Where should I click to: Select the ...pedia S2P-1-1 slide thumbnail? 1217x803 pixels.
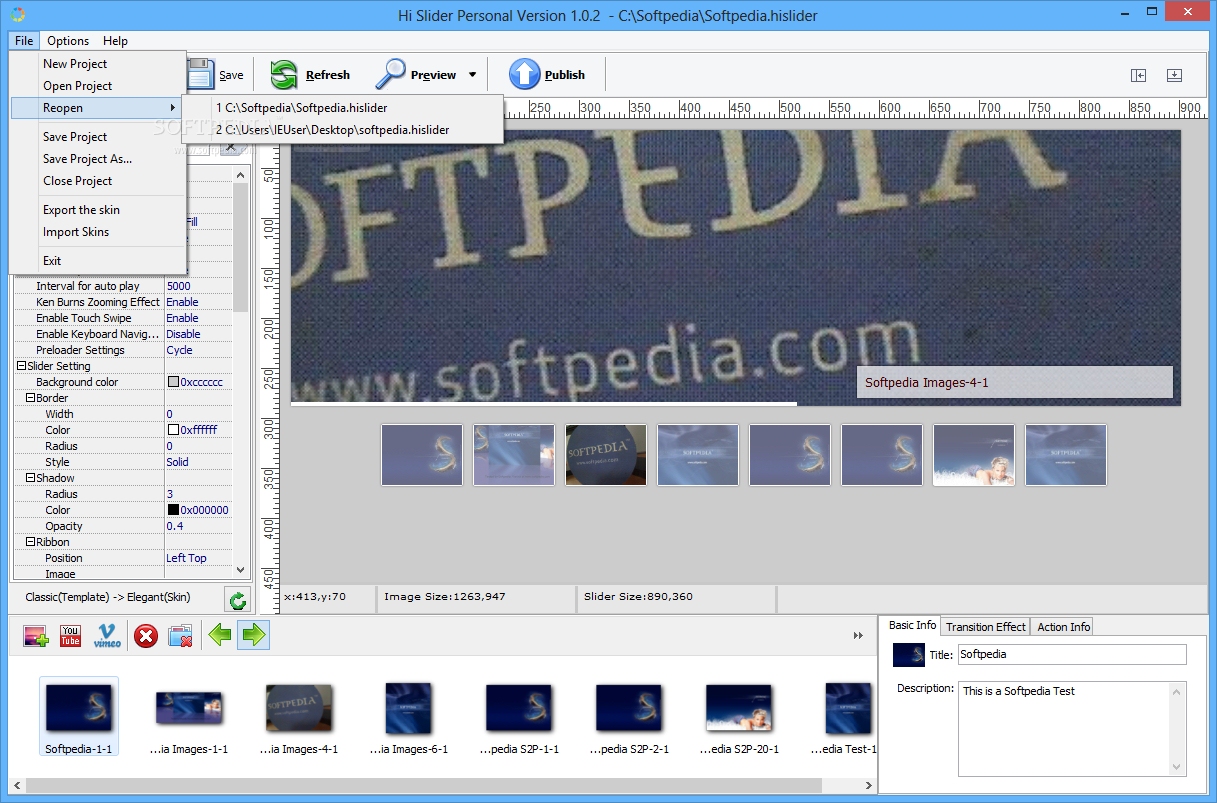coord(519,716)
